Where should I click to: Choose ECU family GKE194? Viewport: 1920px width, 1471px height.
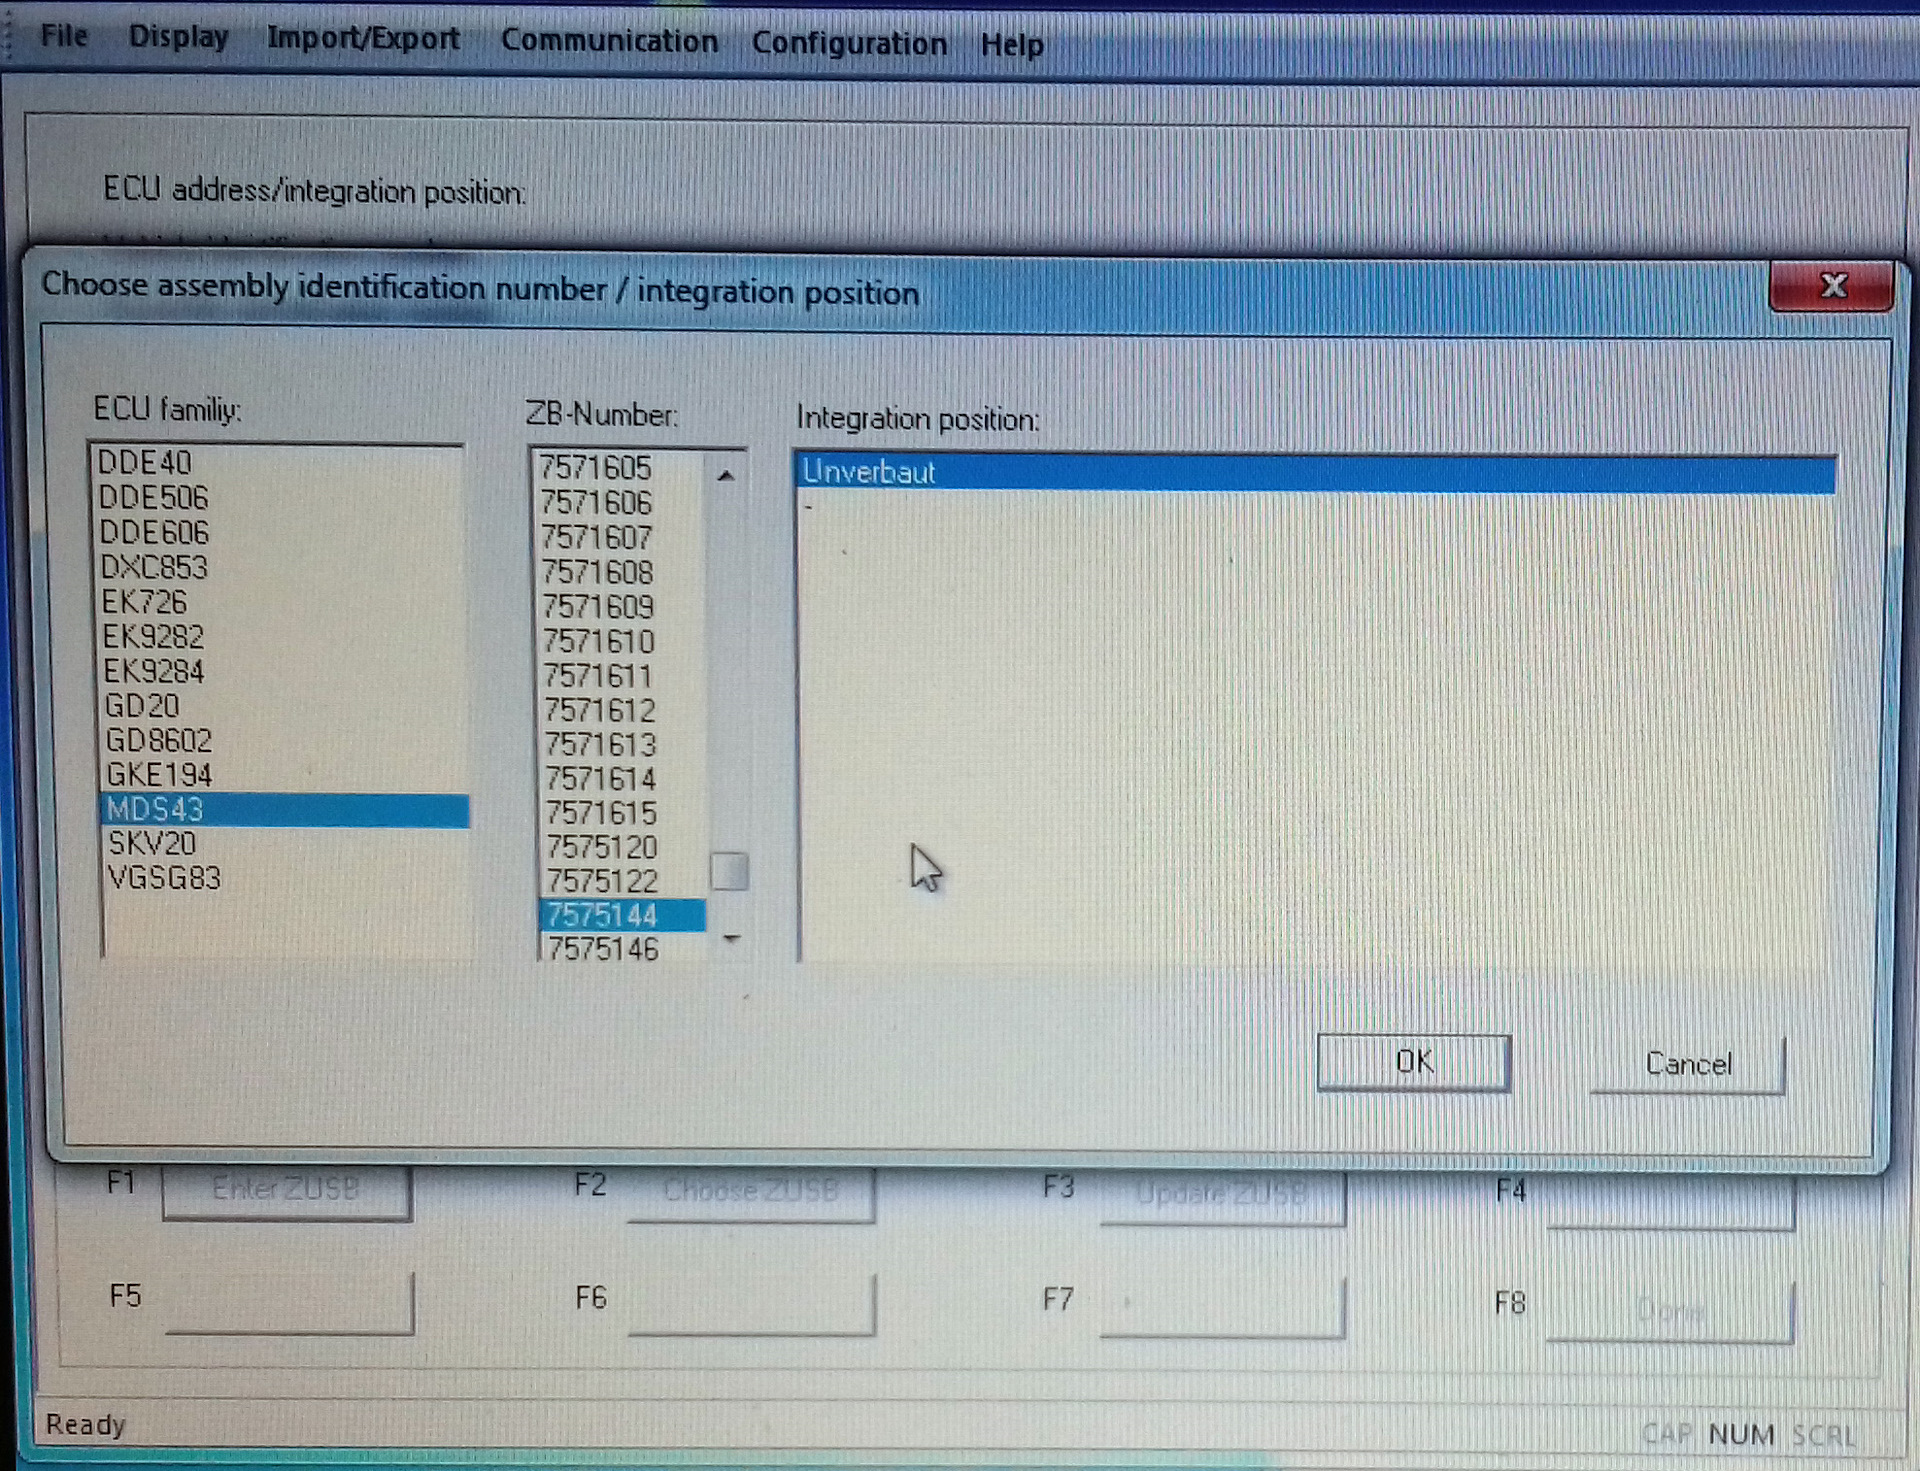pyautogui.click(x=159, y=774)
